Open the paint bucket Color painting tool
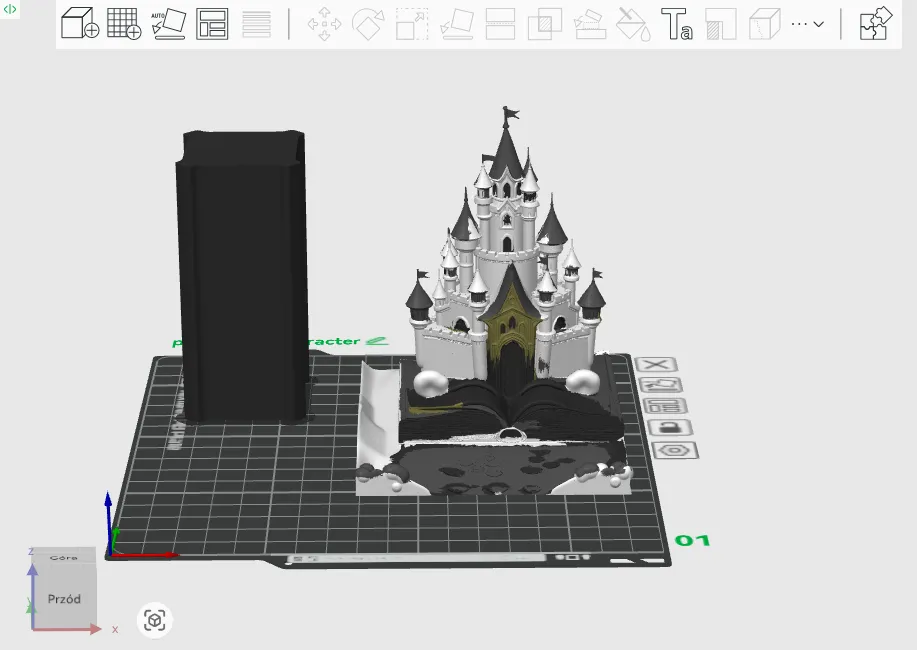Image resolution: width=917 pixels, height=650 pixels. pos(633,24)
